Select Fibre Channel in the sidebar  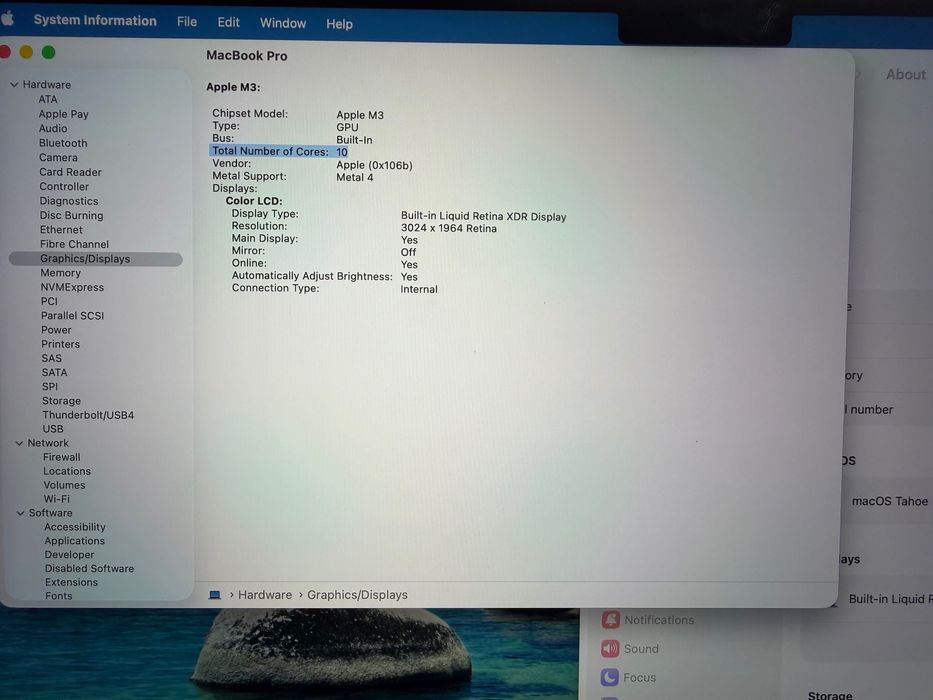[74, 244]
